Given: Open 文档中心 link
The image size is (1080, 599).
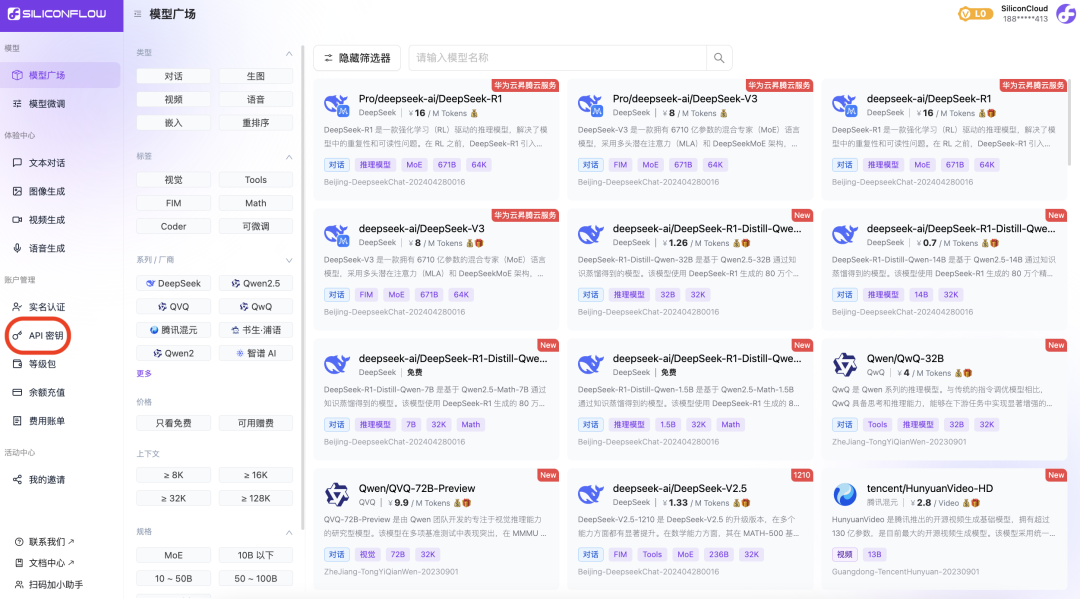Looking at the screenshot, I should pyautogui.click(x=45, y=563).
